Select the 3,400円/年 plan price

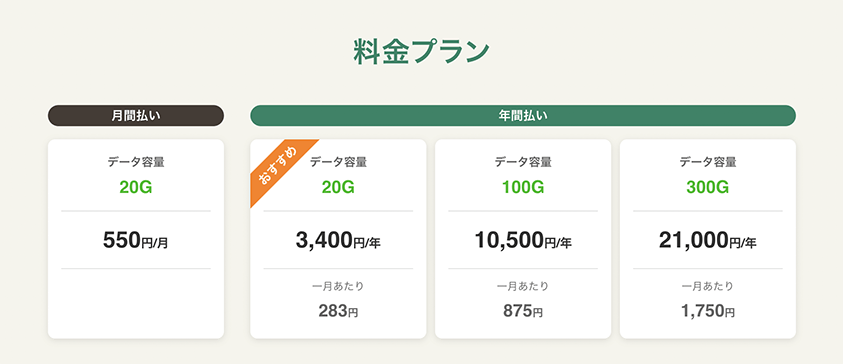pyautogui.click(x=338, y=241)
